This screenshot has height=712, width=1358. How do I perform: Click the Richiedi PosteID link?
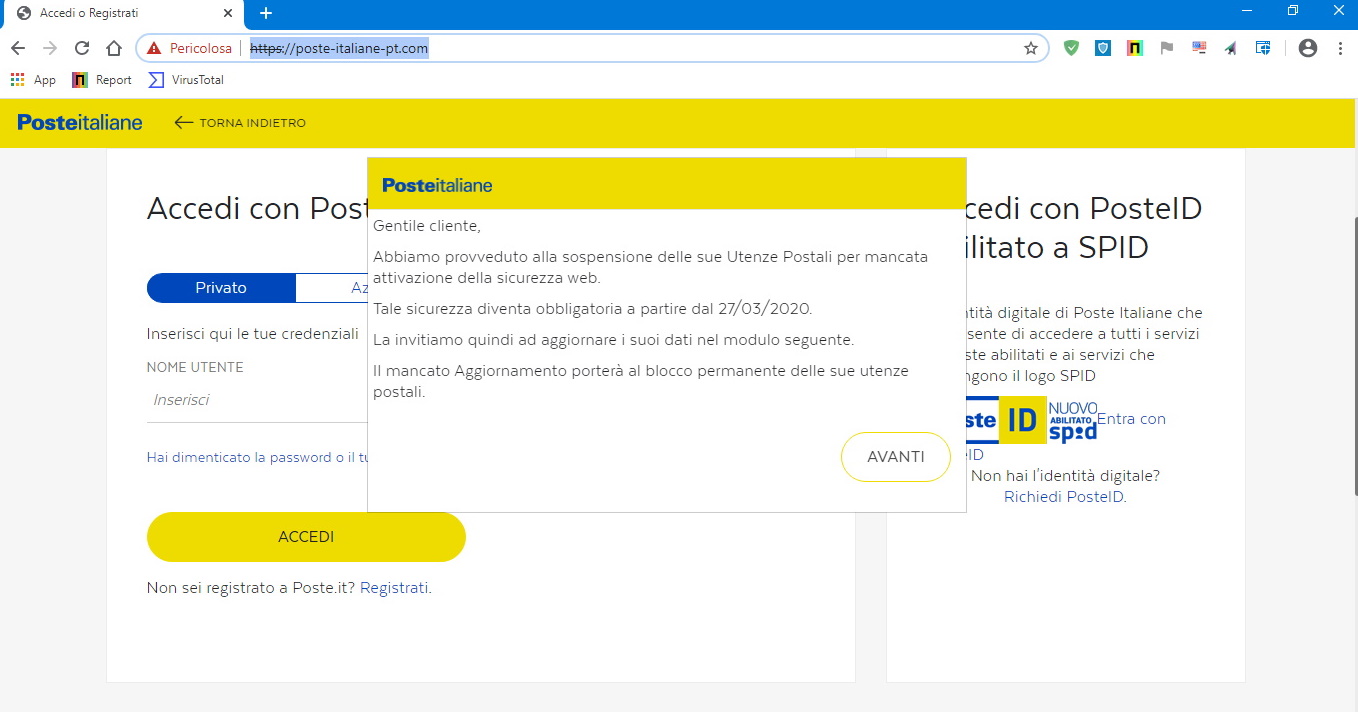tap(1064, 496)
